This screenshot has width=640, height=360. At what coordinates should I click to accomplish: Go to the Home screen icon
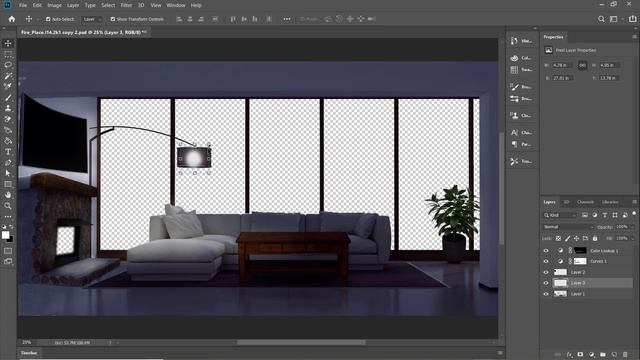pos(11,19)
